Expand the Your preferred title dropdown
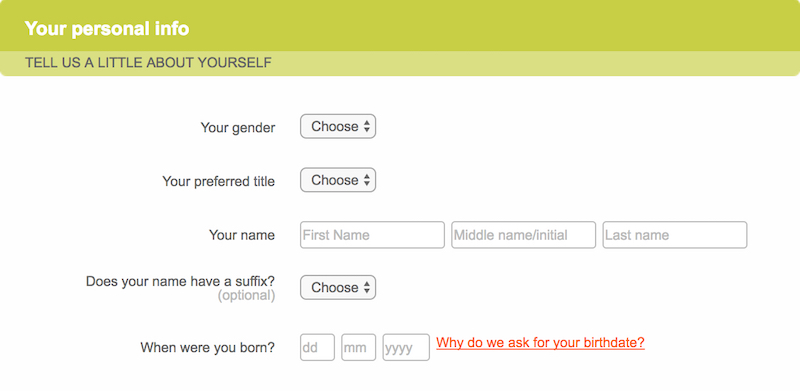Image resolution: width=800 pixels, height=391 pixels. [x=338, y=180]
